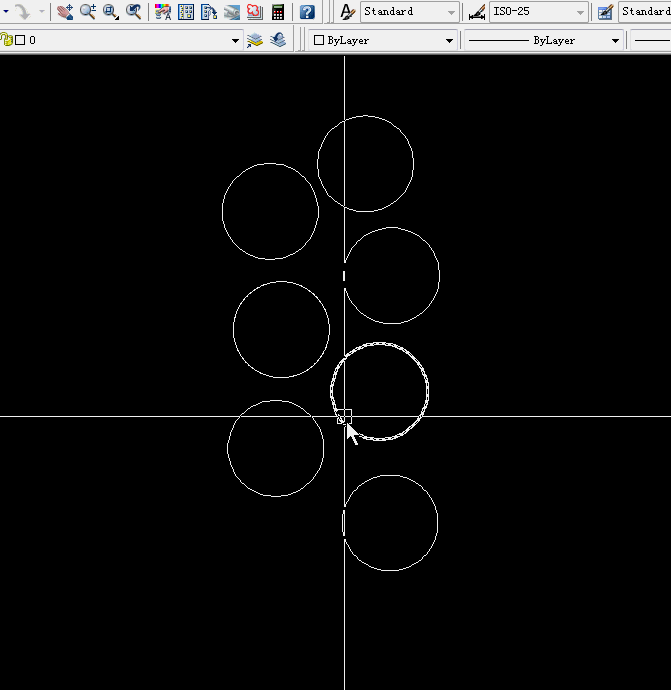
Task: Open Help with the question mark icon
Action: click(307, 12)
